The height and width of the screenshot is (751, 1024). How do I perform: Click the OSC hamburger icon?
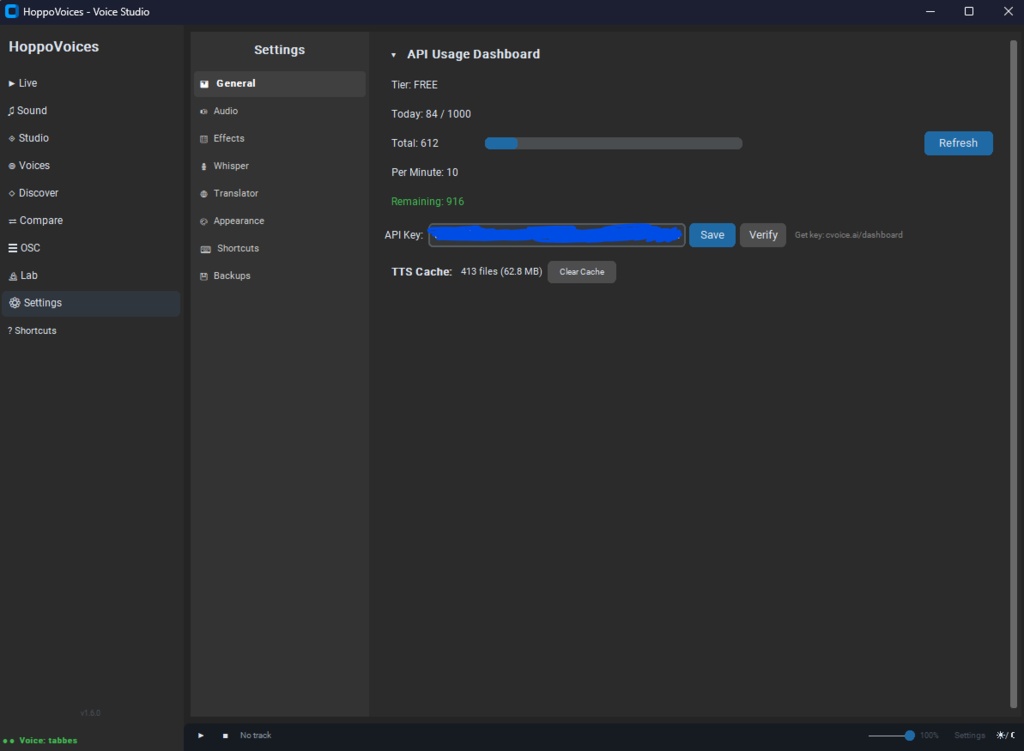click(12, 248)
